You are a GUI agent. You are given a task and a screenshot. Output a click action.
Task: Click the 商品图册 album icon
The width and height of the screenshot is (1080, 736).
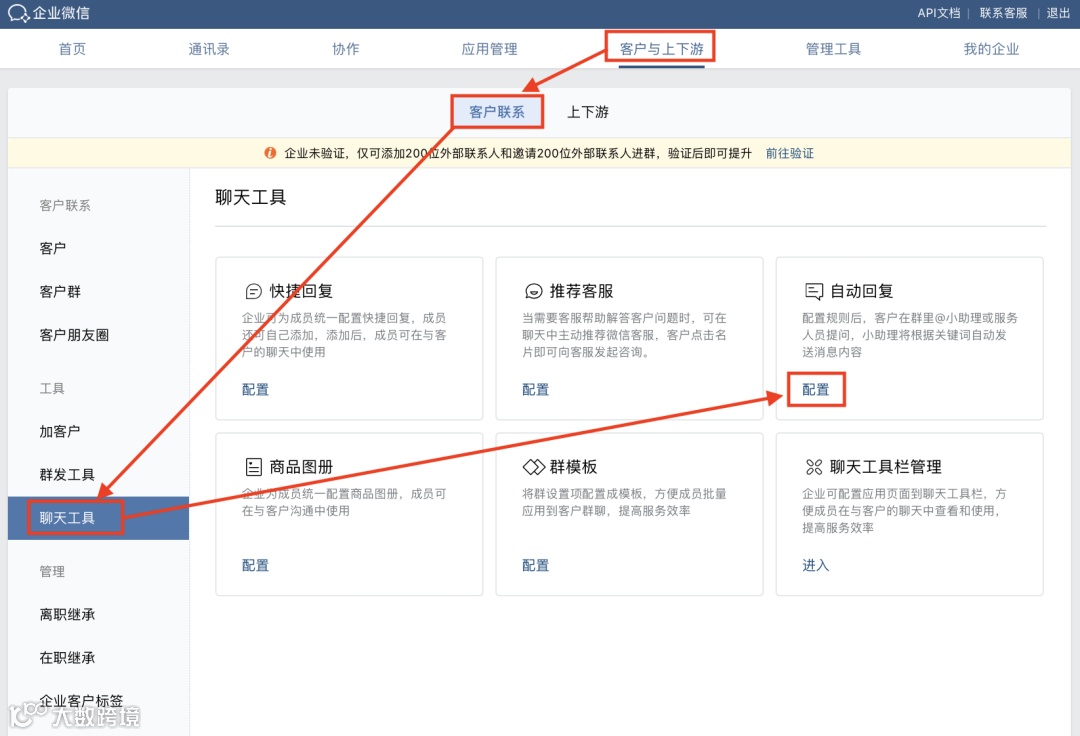point(253,467)
